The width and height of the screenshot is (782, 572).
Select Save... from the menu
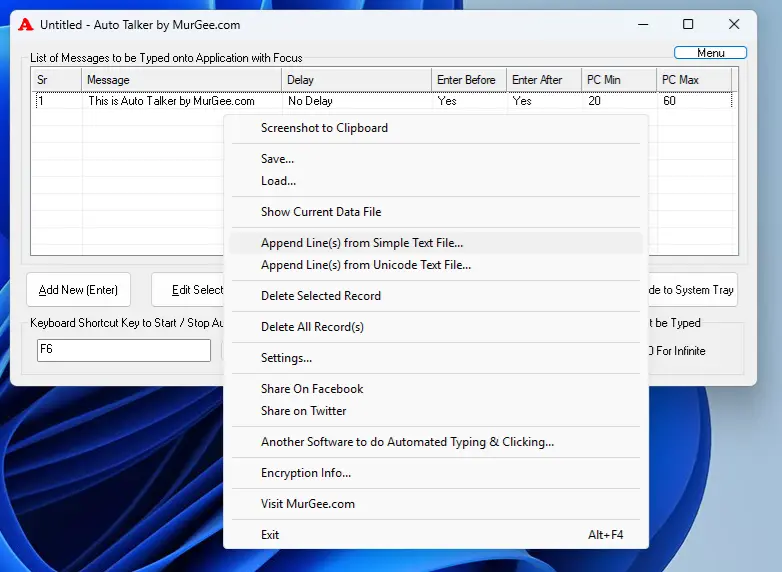436,159
